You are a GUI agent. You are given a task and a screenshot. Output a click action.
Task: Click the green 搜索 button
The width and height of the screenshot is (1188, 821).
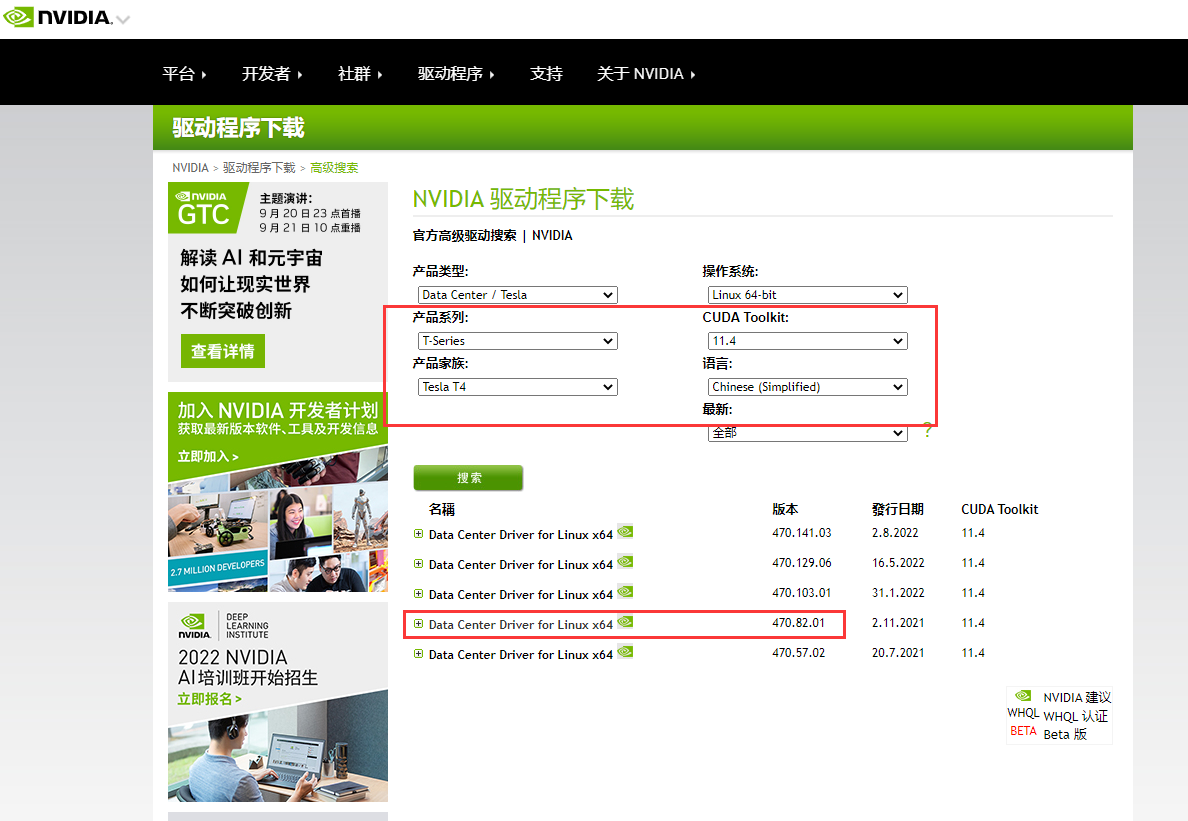tap(468, 478)
